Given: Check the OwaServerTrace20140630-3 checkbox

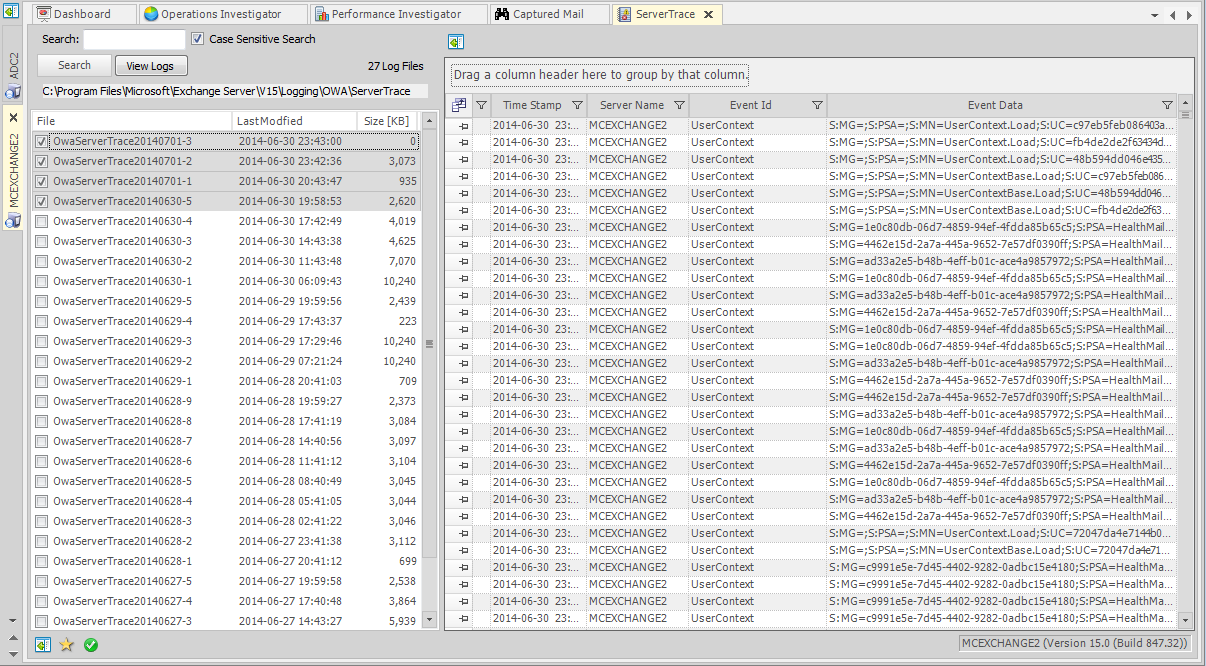Looking at the screenshot, I should pos(41,242).
